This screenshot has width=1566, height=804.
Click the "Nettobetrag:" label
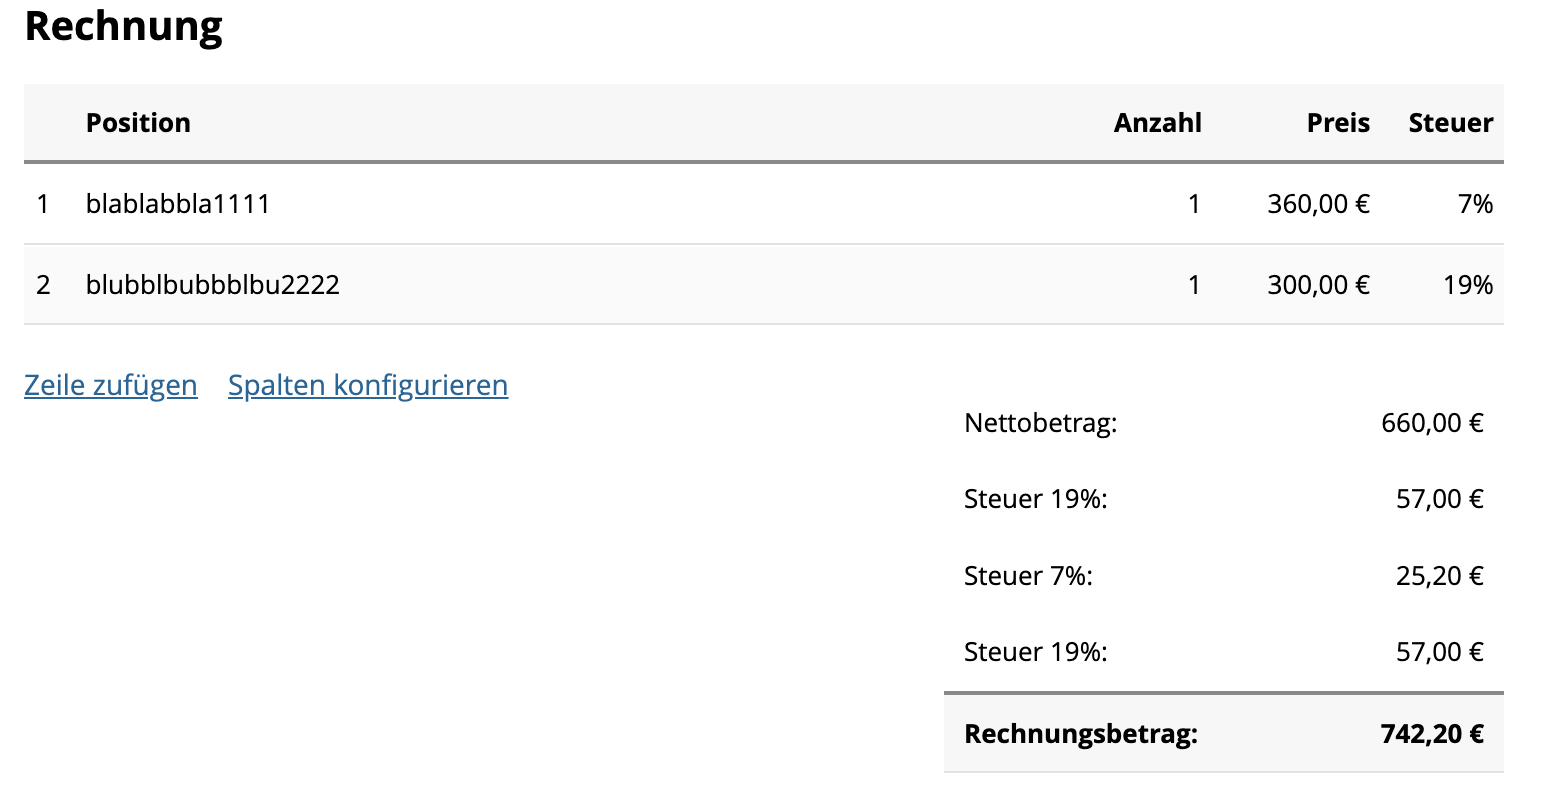pyautogui.click(x=1040, y=423)
